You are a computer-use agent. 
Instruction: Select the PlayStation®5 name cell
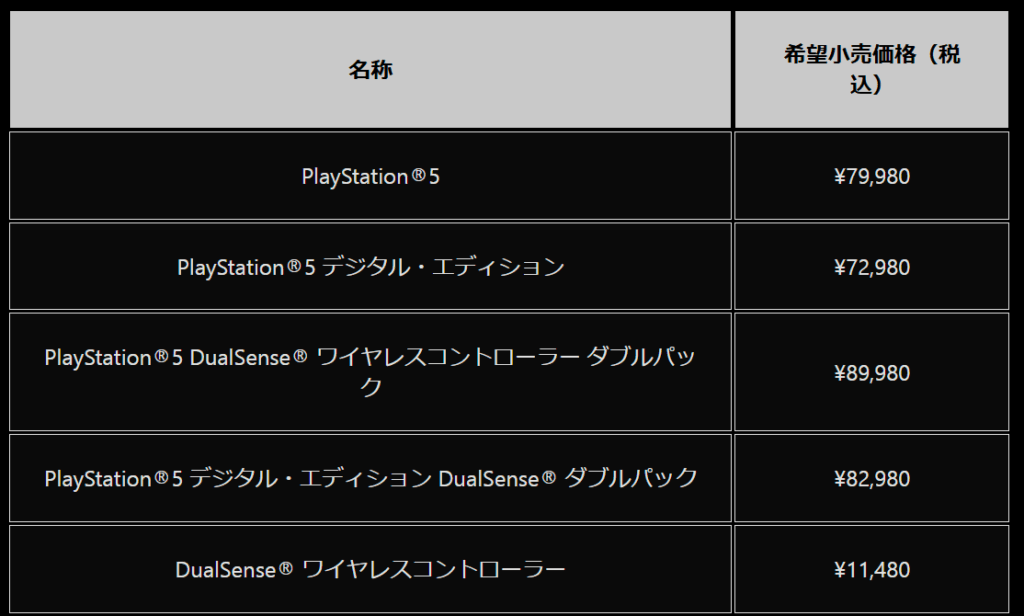click(370, 176)
